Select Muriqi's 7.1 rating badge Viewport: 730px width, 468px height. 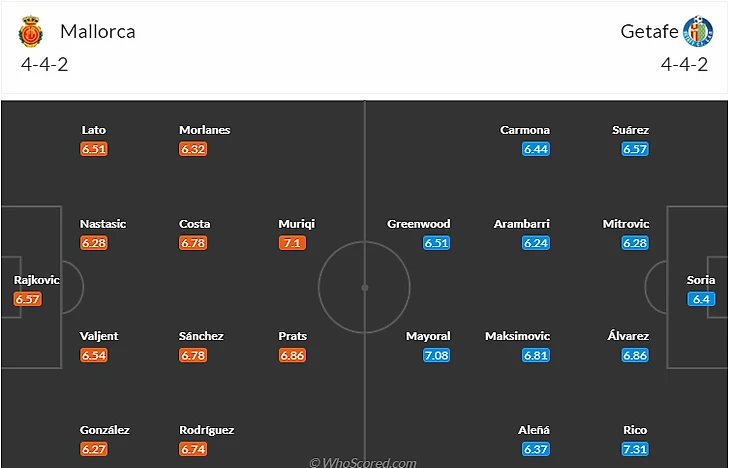coord(293,243)
